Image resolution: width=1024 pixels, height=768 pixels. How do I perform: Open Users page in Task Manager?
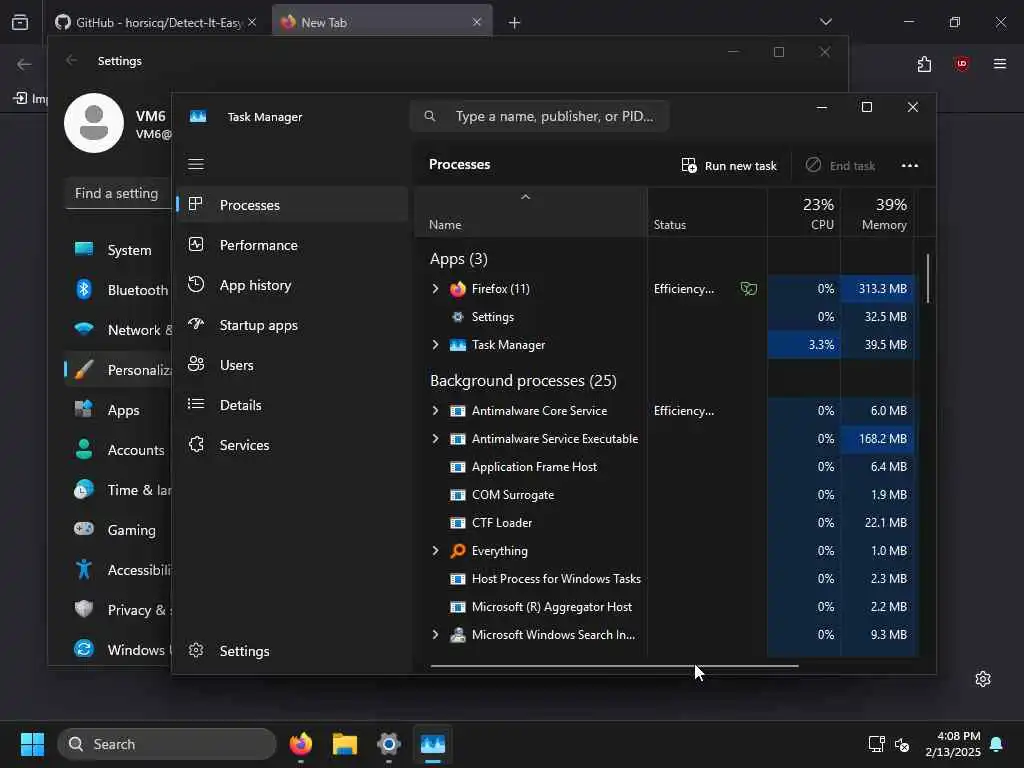[x=292, y=365]
